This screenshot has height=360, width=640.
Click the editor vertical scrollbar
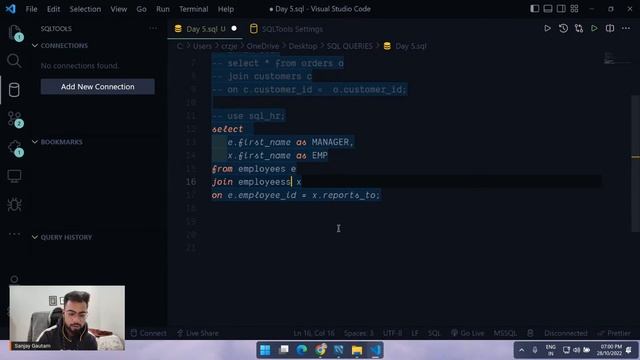point(636,163)
